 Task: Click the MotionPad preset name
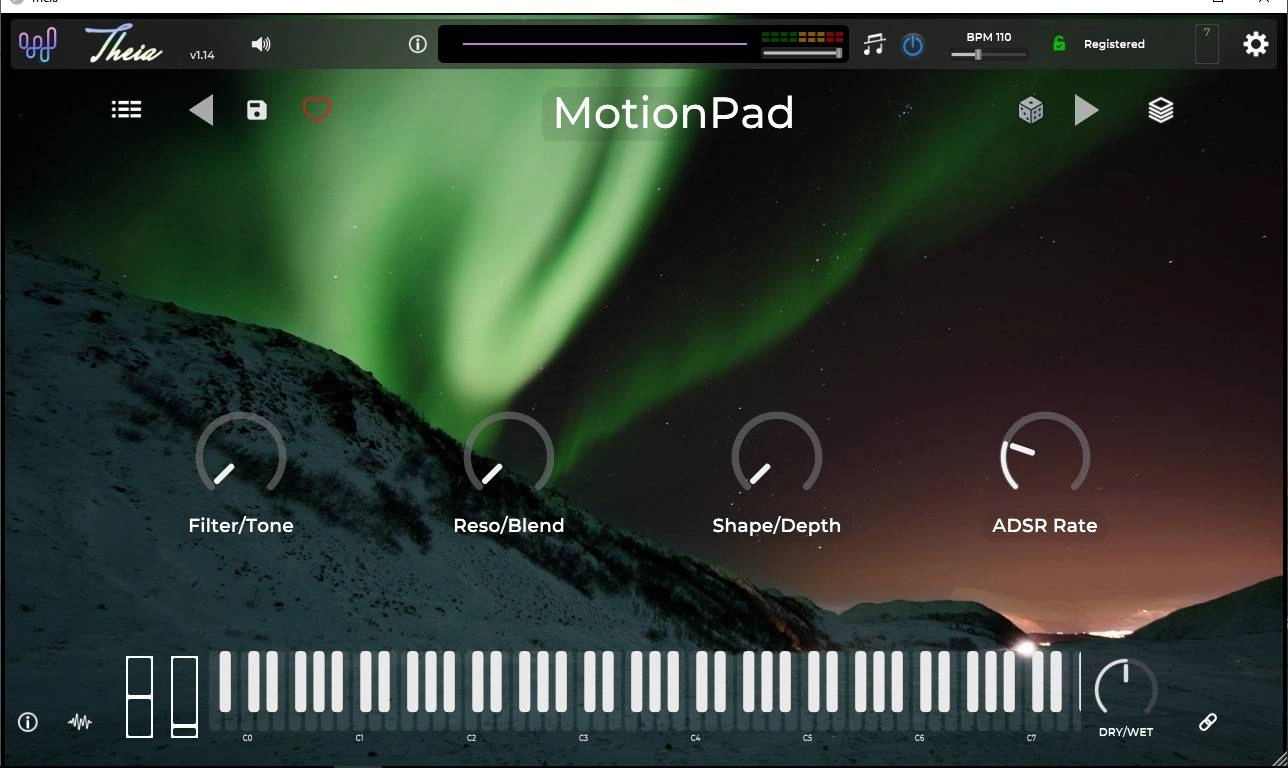(x=673, y=113)
